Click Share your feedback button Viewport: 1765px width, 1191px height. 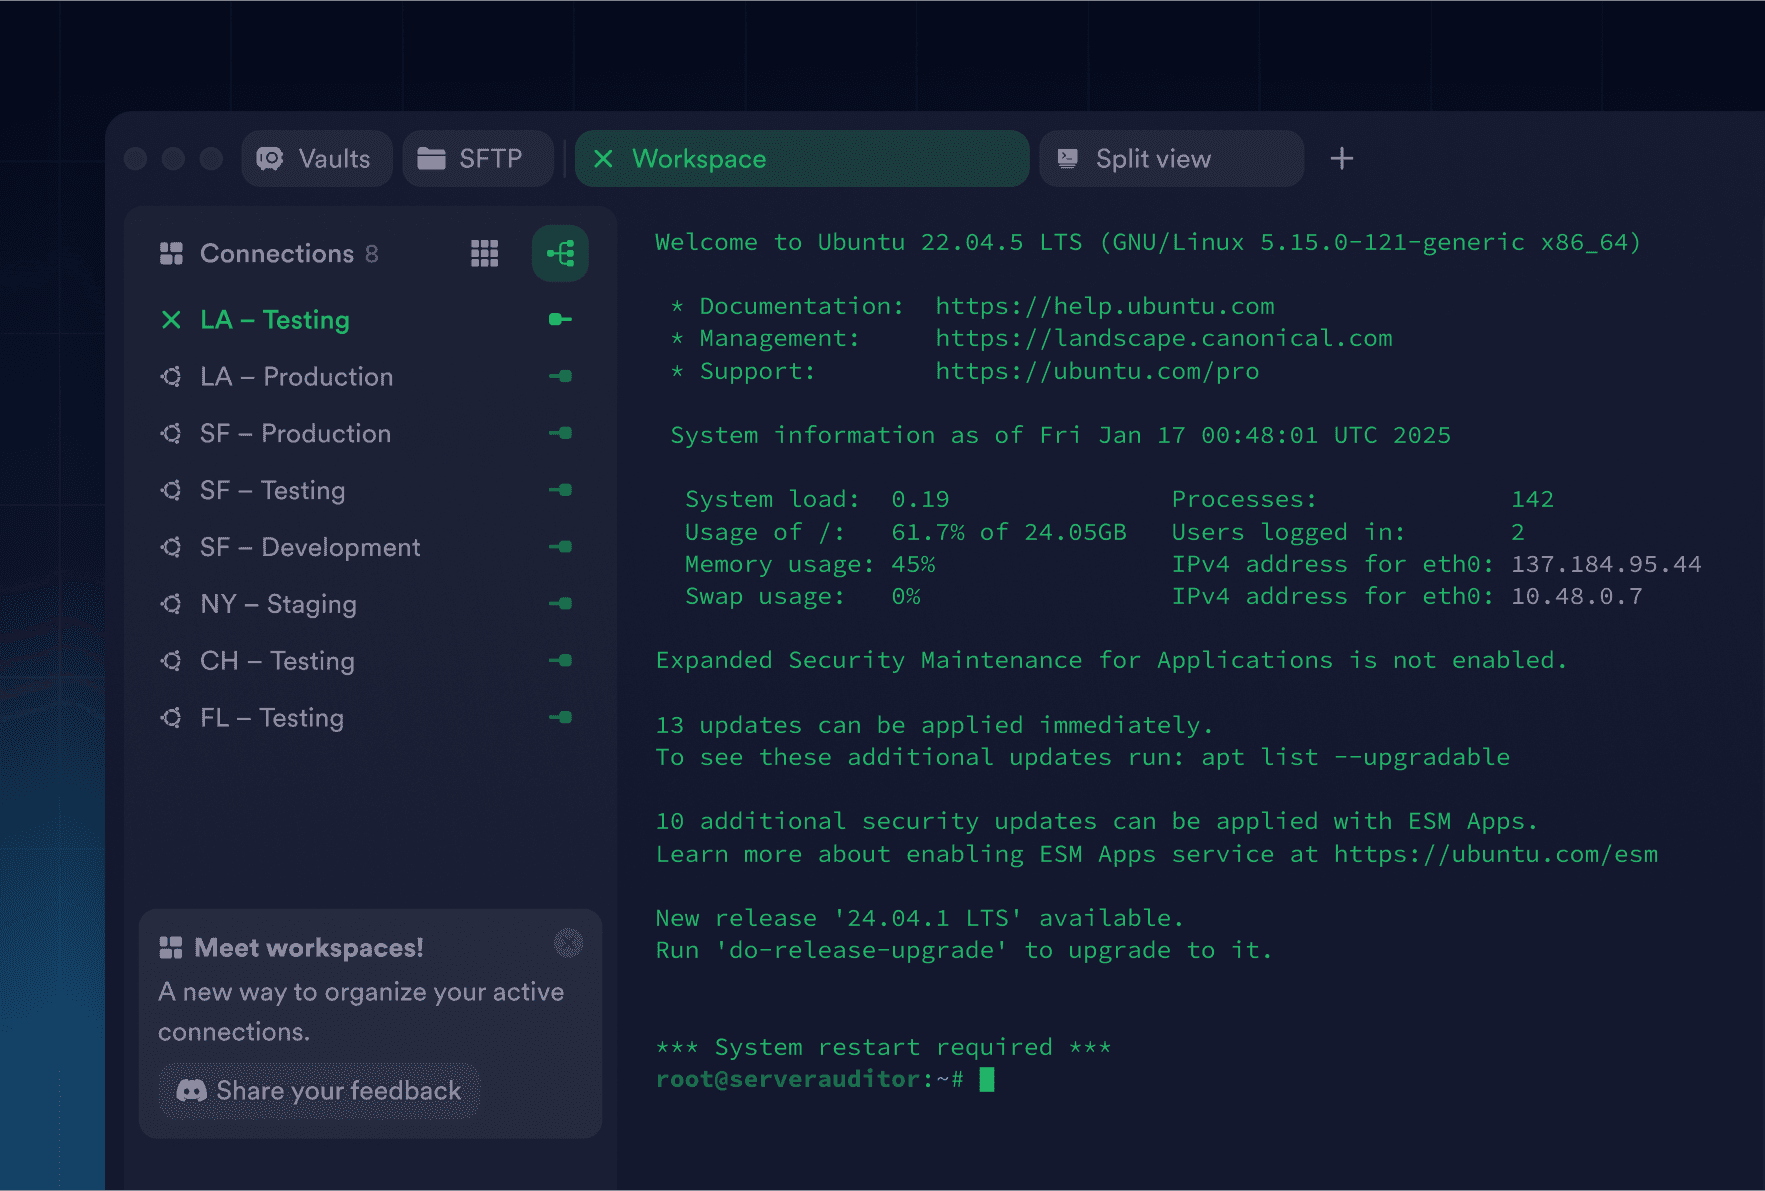click(319, 1091)
